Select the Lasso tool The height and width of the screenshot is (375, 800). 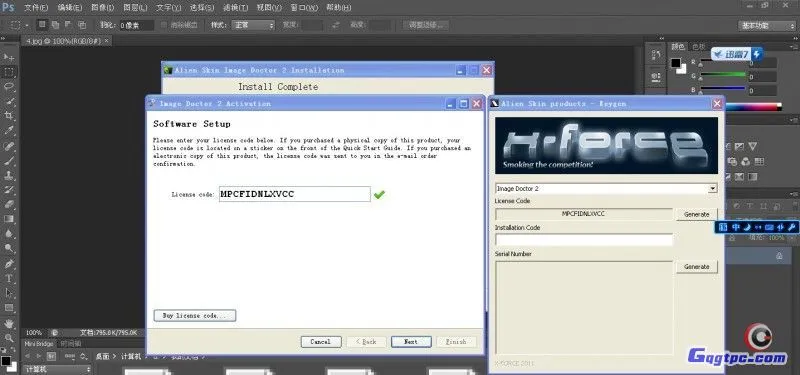point(9,87)
